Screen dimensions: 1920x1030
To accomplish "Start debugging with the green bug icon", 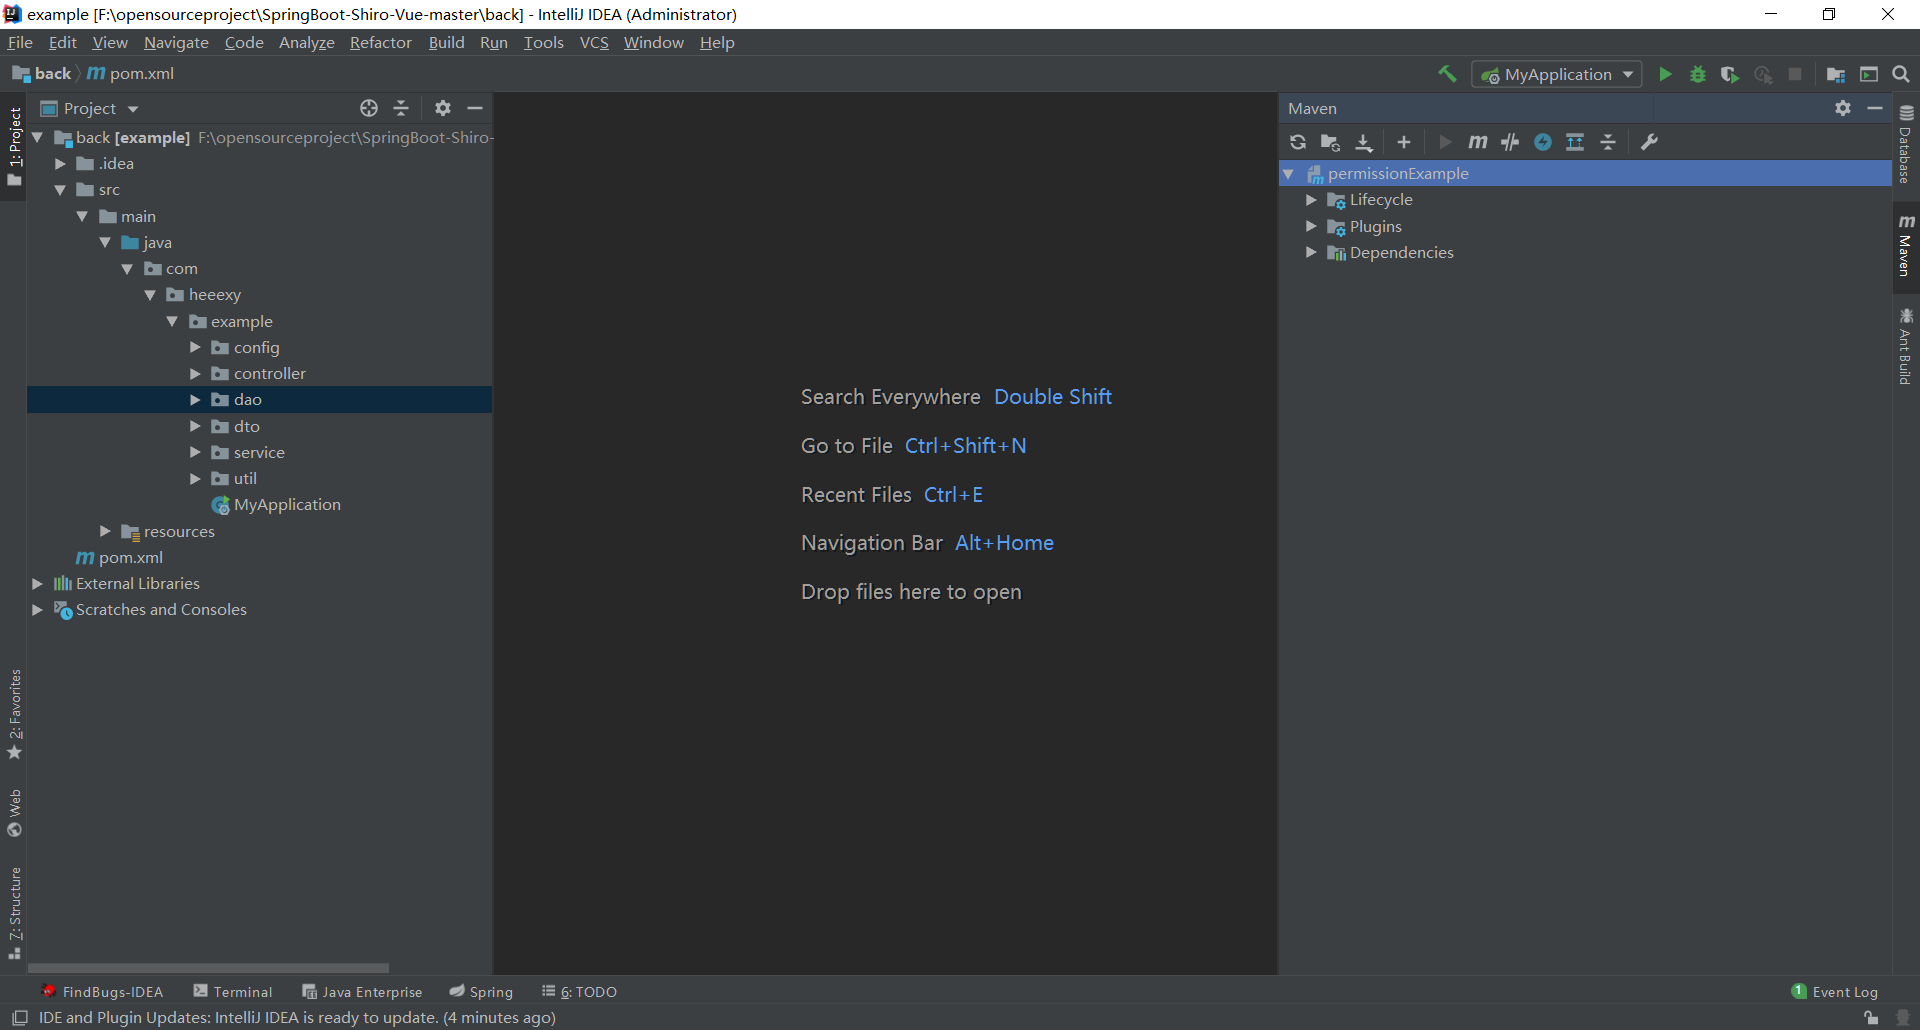I will pos(1698,74).
